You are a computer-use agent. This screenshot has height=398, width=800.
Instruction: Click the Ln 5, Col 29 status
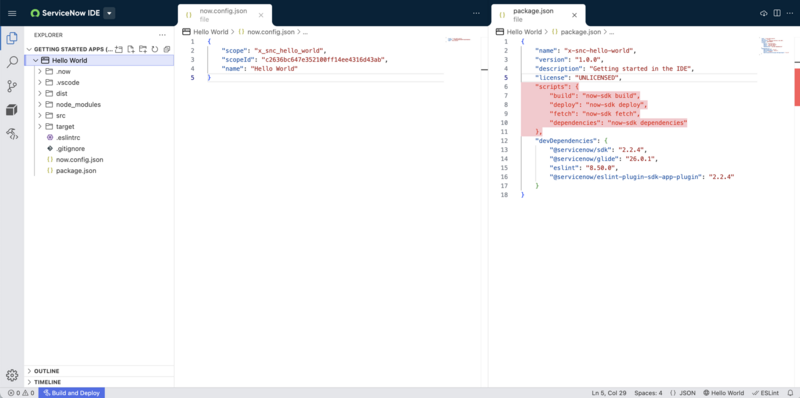pos(609,393)
